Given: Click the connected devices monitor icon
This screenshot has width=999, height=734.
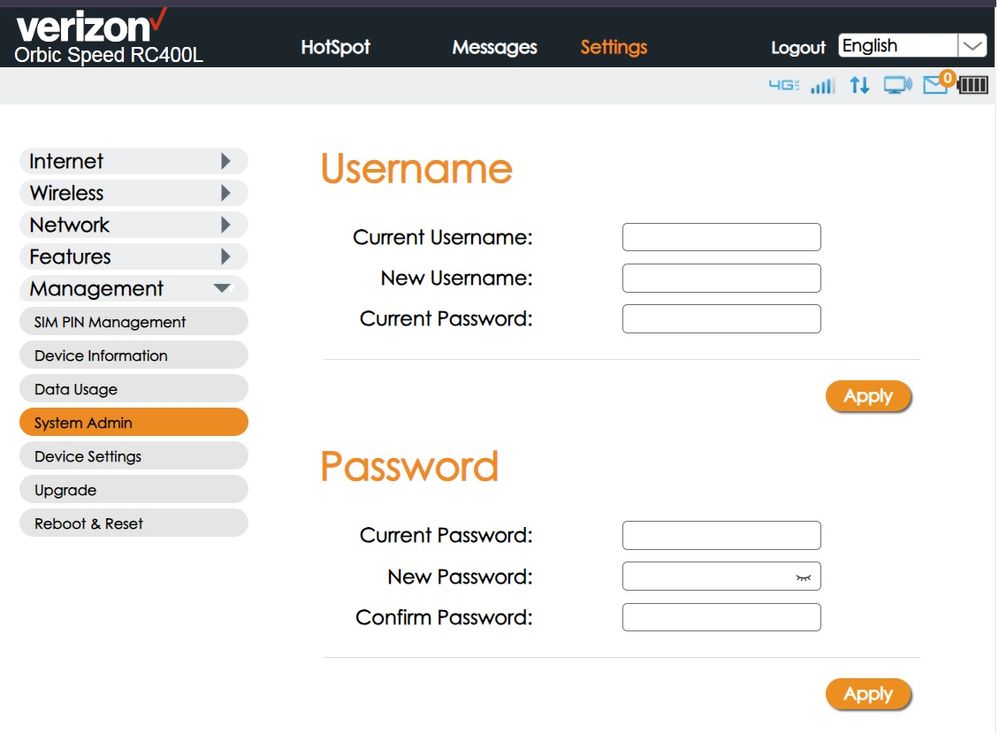Looking at the screenshot, I should pyautogui.click(x=898, y=85).
